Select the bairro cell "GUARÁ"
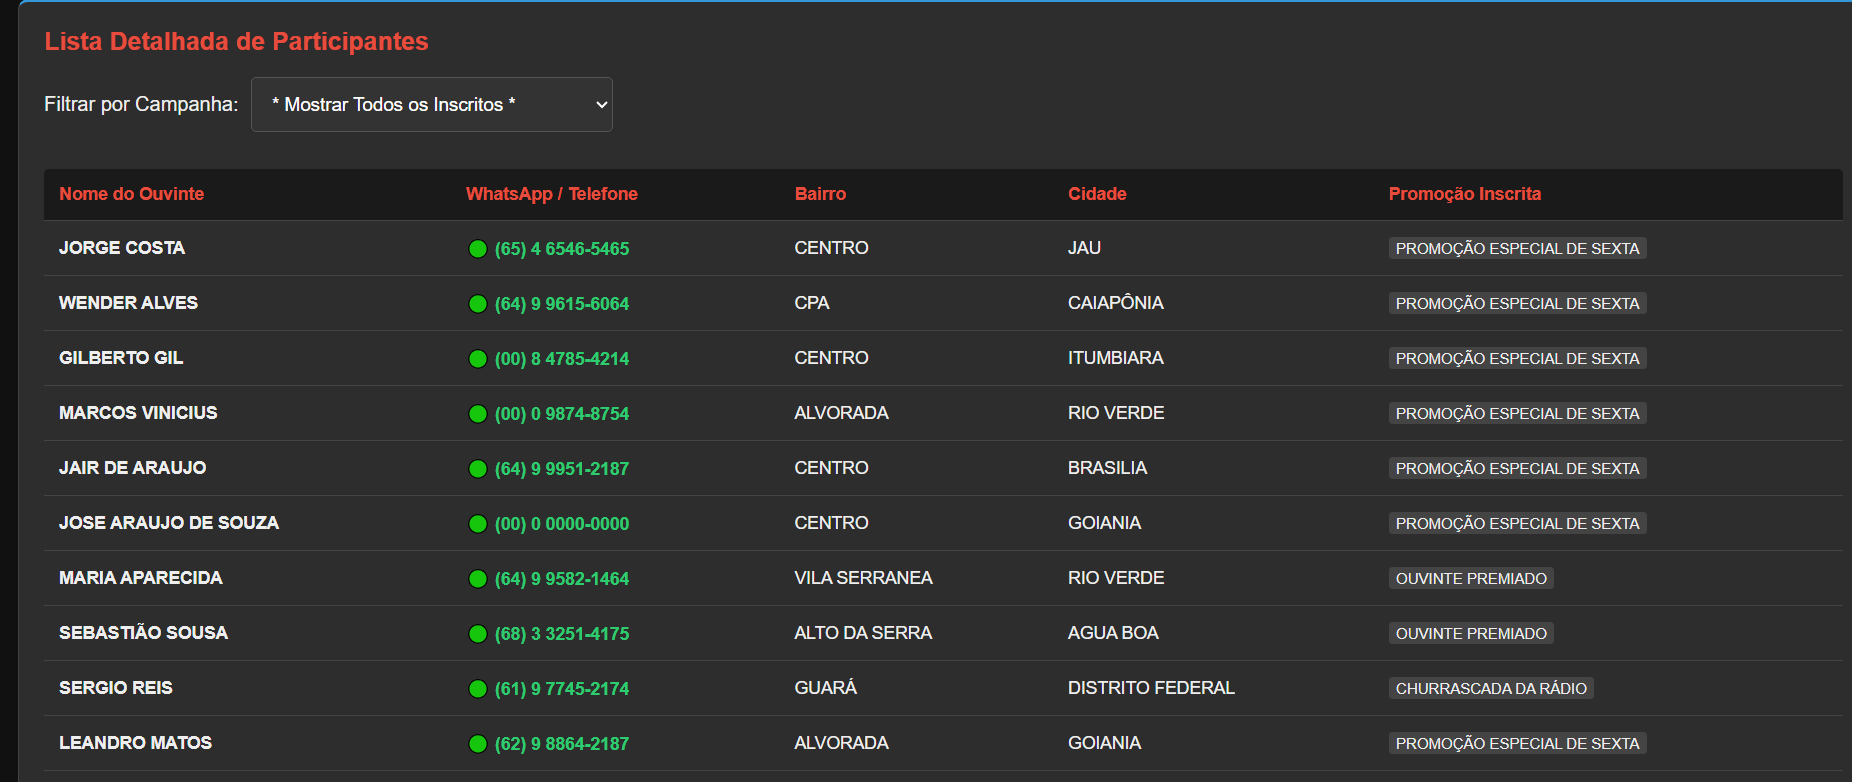The height and width of the screenshot is (782, 1852). (826, 688)
